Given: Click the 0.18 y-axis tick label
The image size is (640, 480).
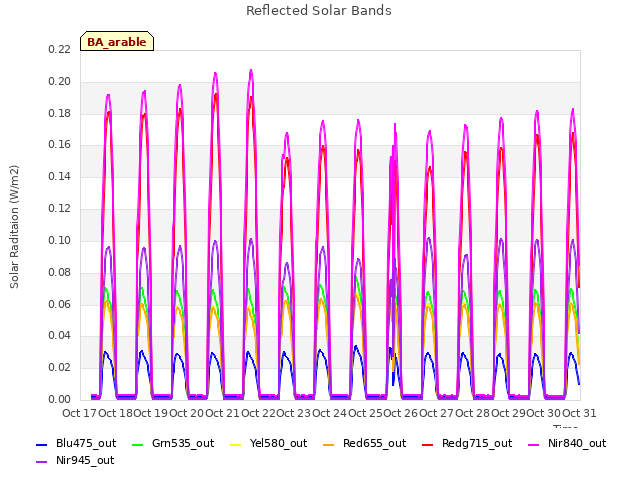Looking at the screenshot, I should pyautogui.click(x=60, y=113).
